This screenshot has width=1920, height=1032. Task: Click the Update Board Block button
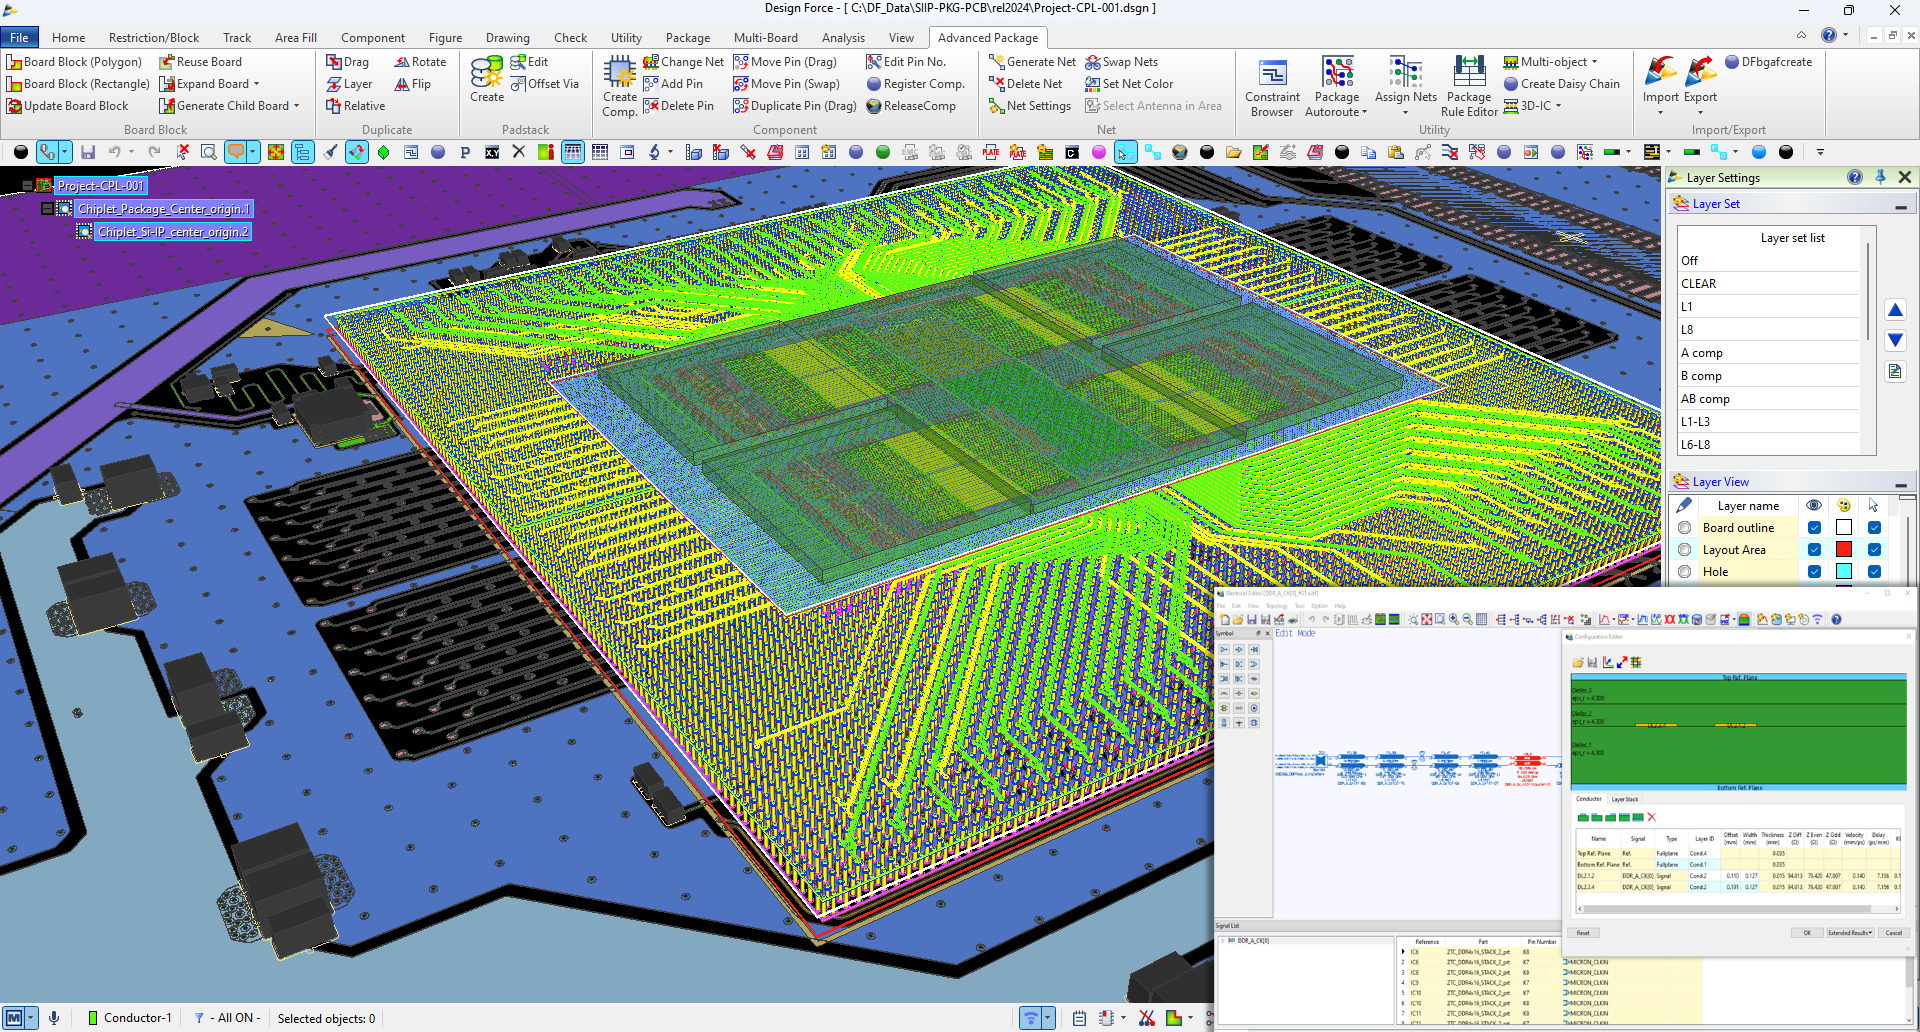pos(67,106)
